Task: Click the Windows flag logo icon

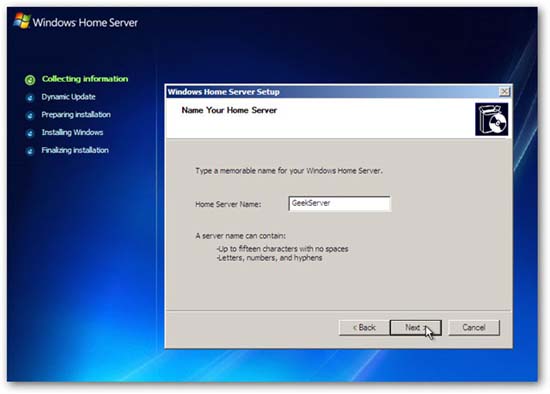Action: click(22, 21)
